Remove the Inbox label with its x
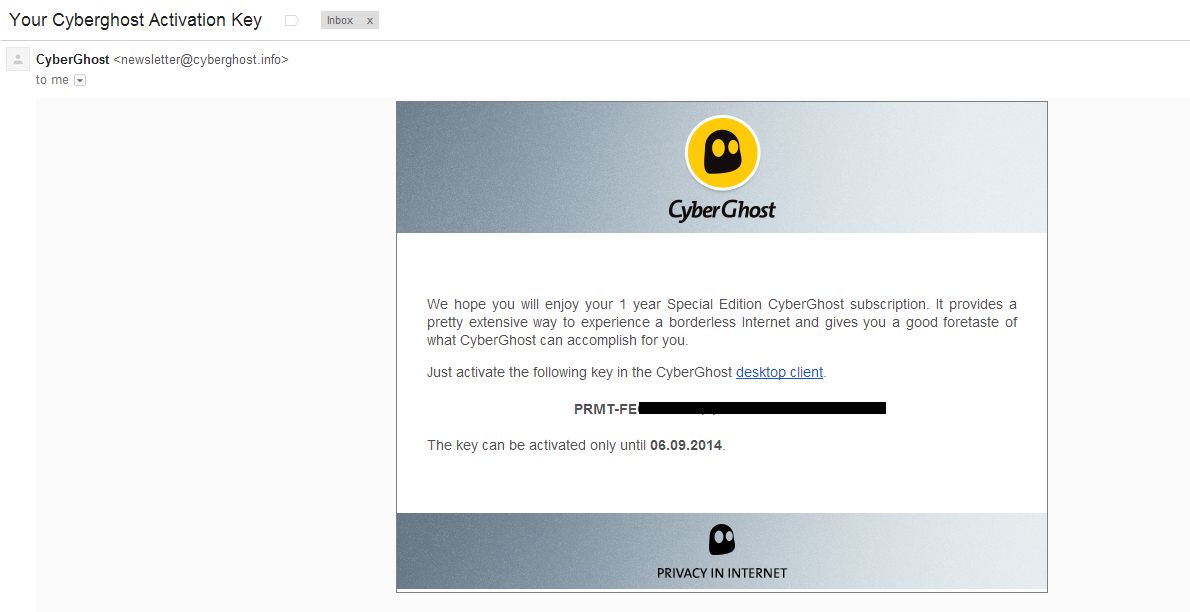 tap(370, 21)
